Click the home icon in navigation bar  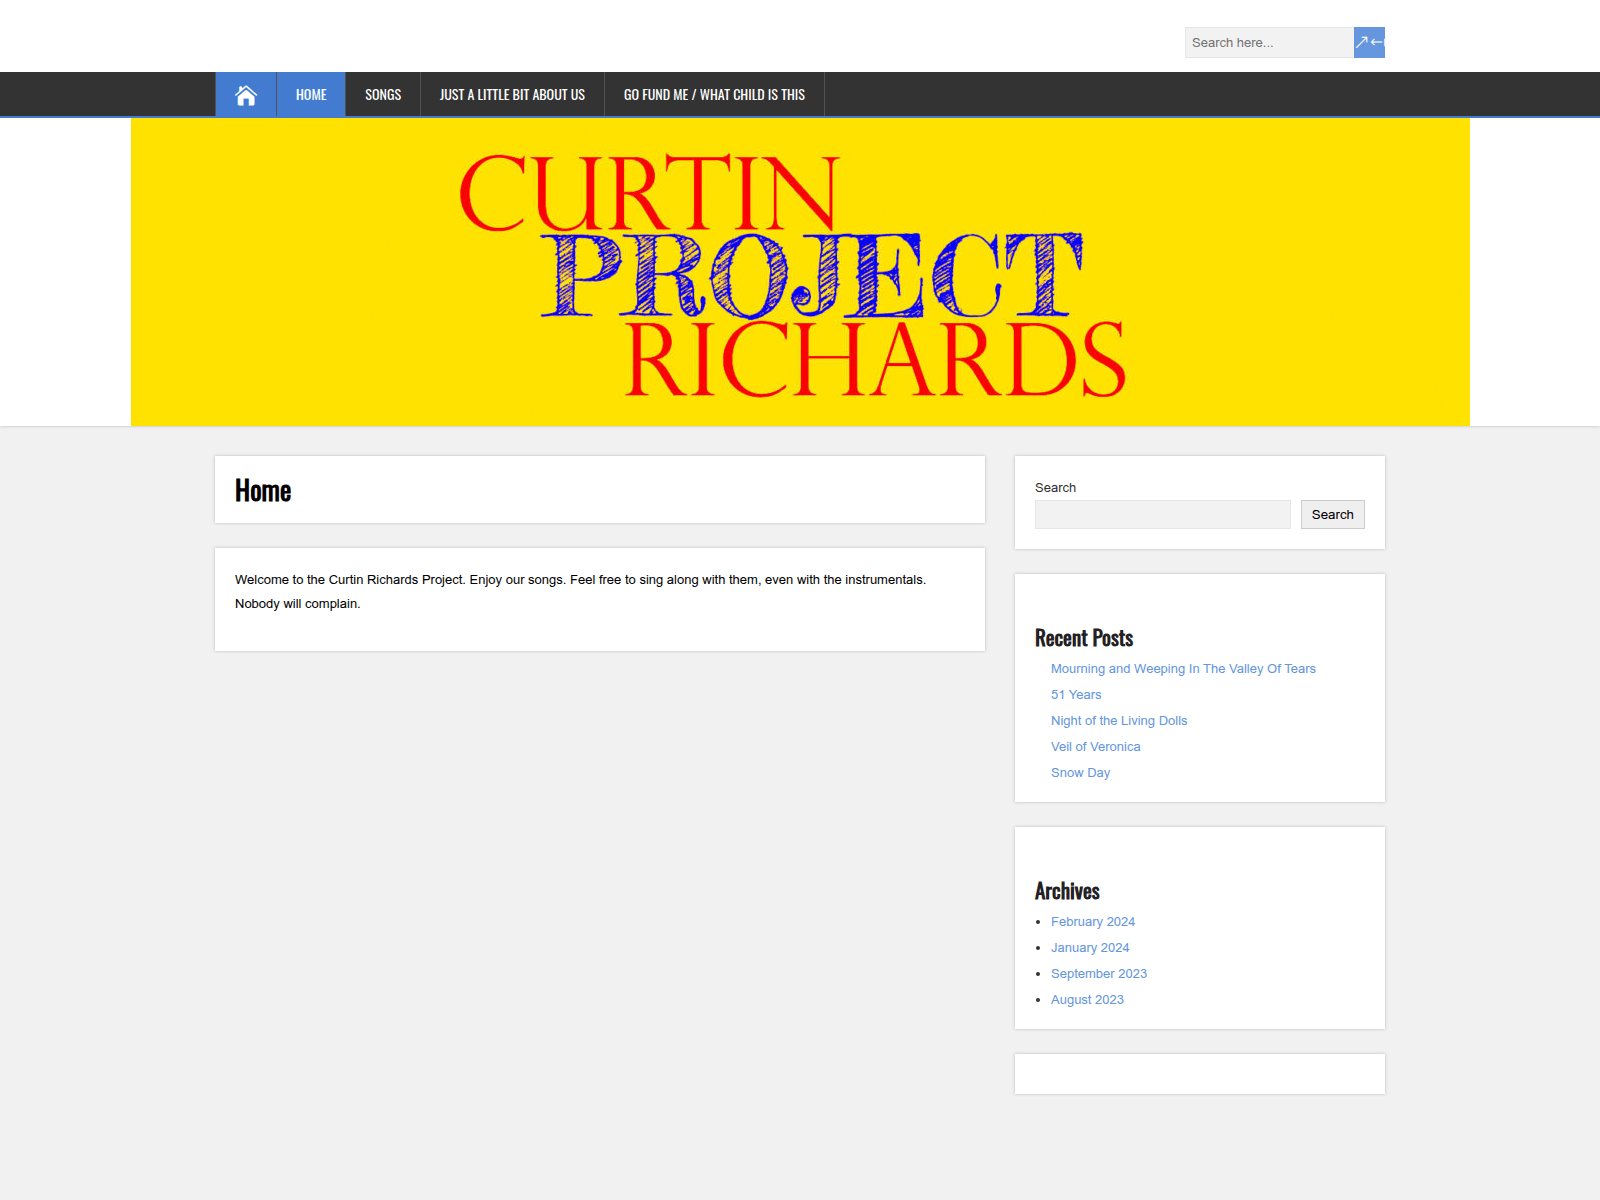[x=246, y=95]
